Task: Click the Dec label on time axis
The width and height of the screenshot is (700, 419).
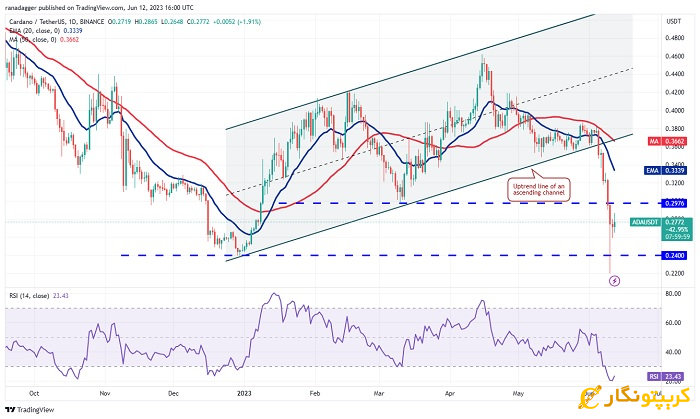Action: (x=173, y=394)
